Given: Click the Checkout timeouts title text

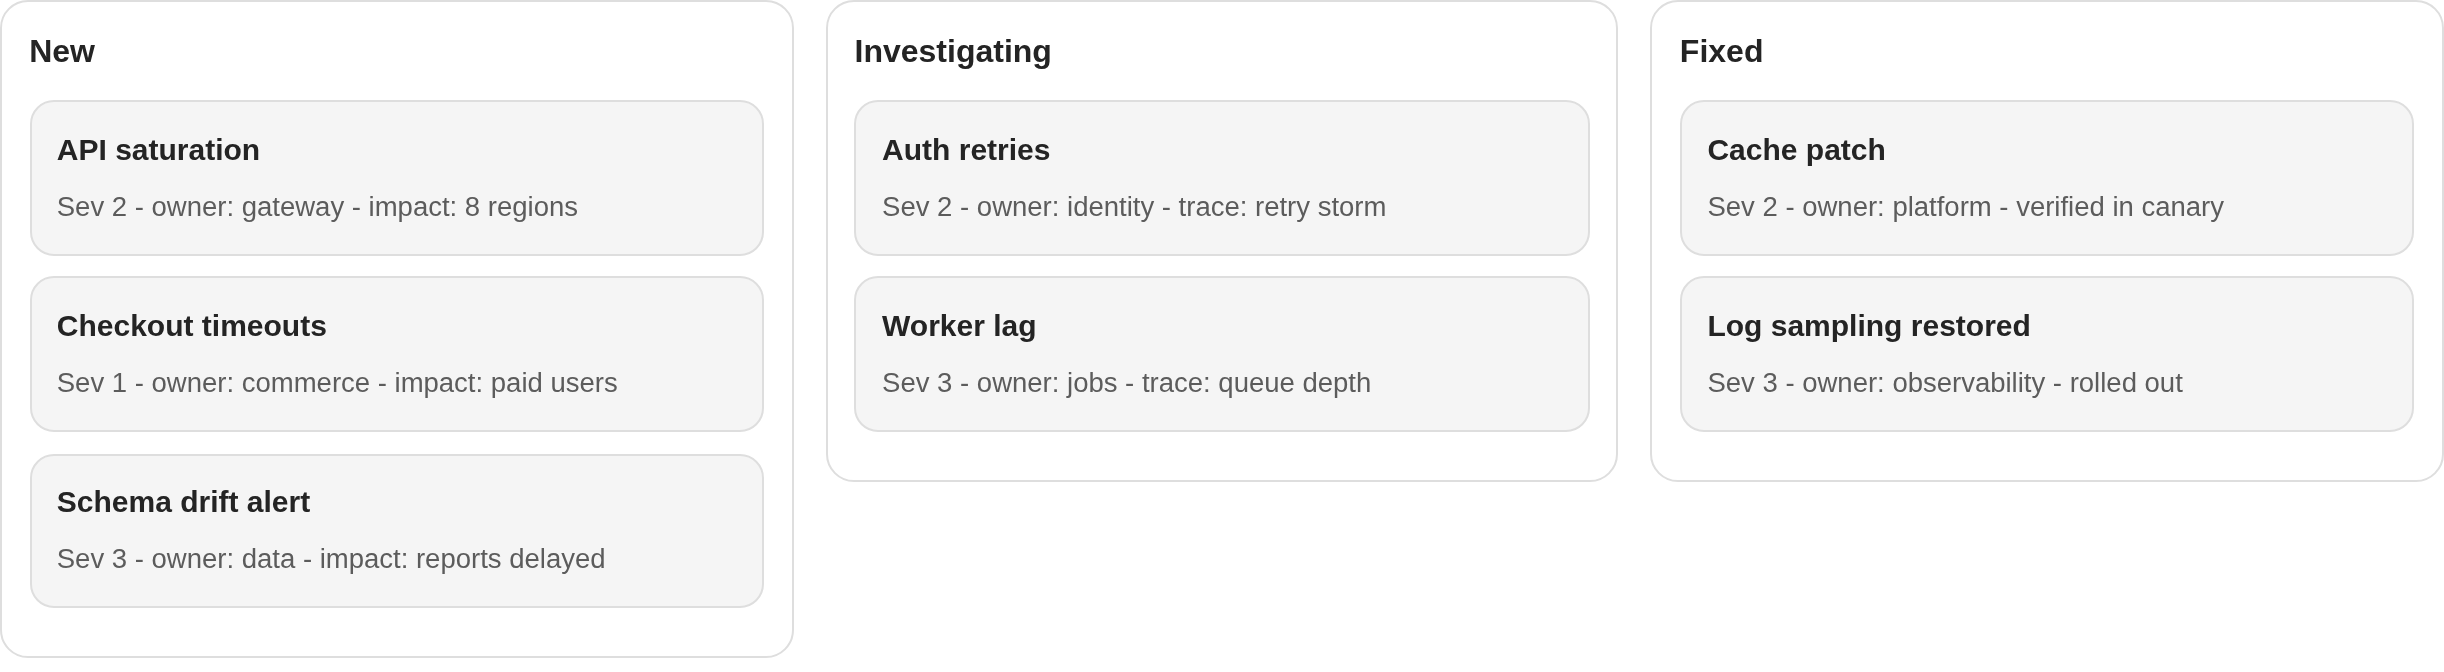Looking at the screenshot, I should coord(192,326).
